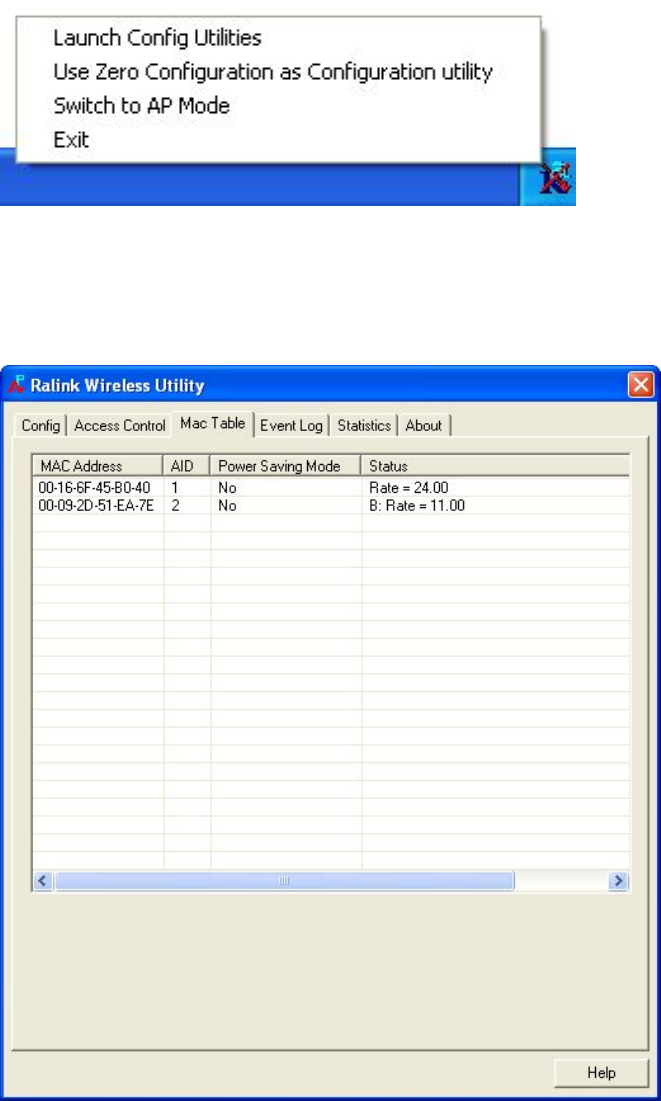Click the left arrow of the horizontal scrollbar

click(x=44, y=881)
